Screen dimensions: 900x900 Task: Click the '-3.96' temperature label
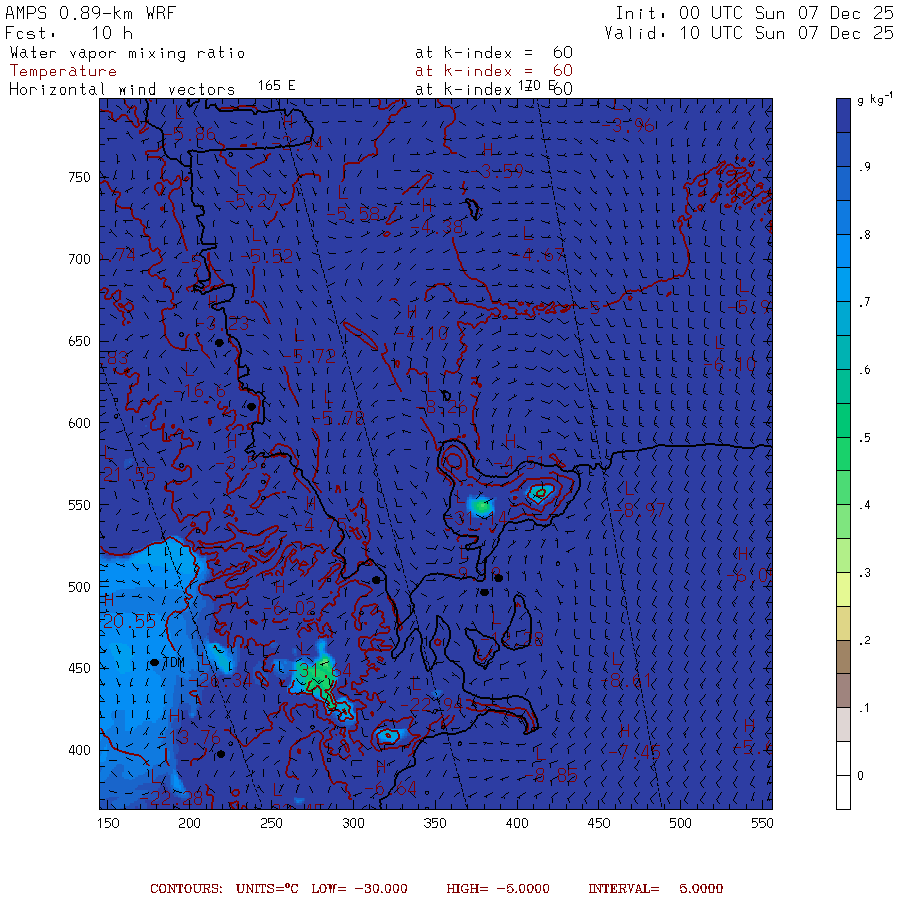pos(627,125)
